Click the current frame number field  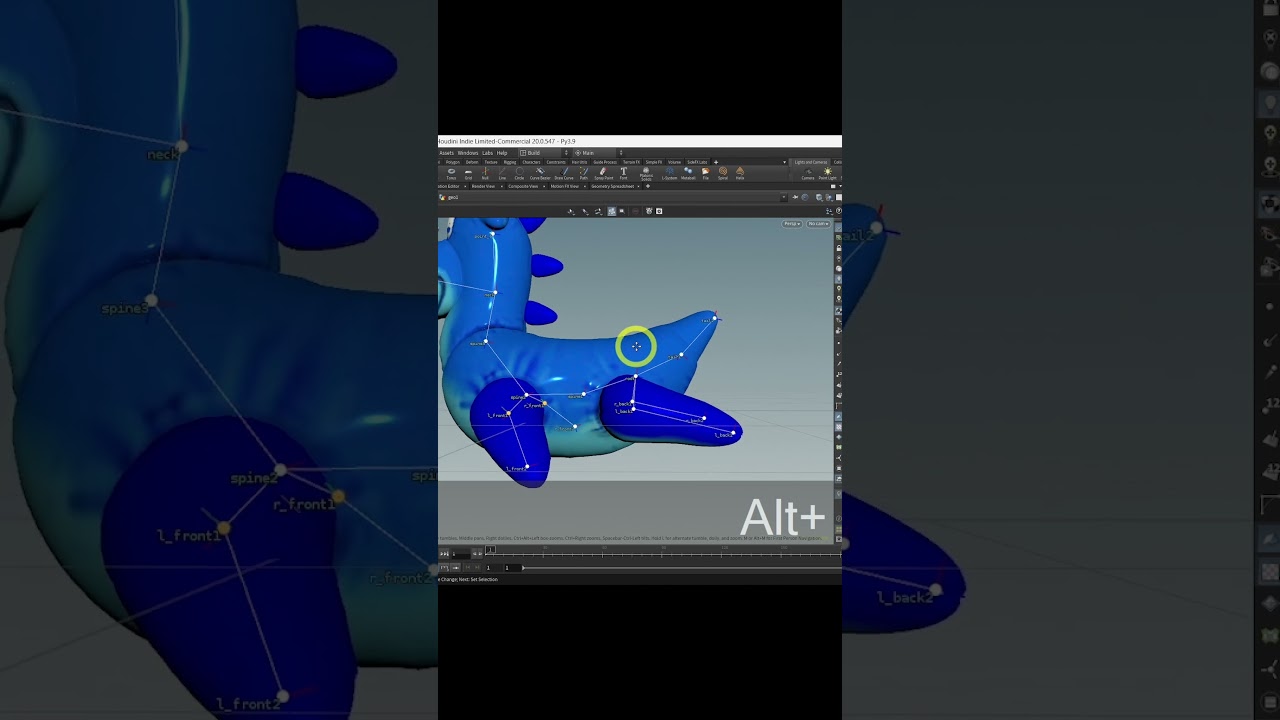pos(460,554)
